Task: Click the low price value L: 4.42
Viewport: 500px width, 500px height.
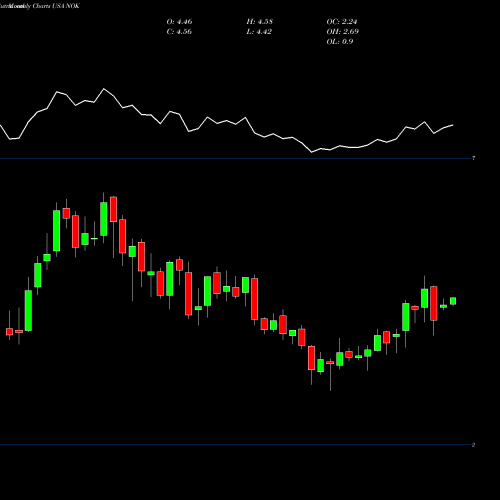Action: click(x=259, y=32)
